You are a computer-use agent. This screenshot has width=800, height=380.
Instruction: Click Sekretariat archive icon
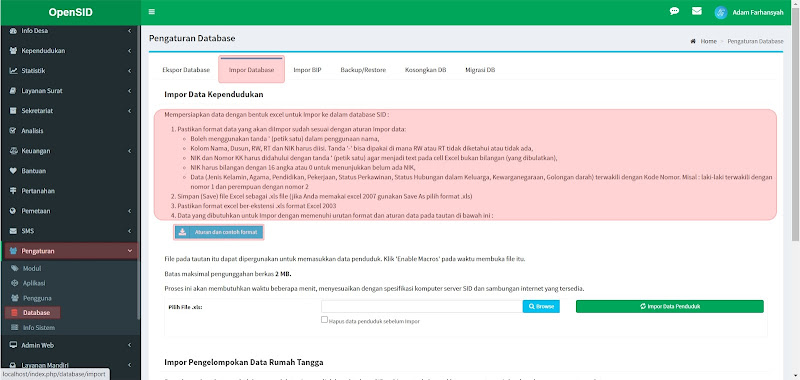13,111
